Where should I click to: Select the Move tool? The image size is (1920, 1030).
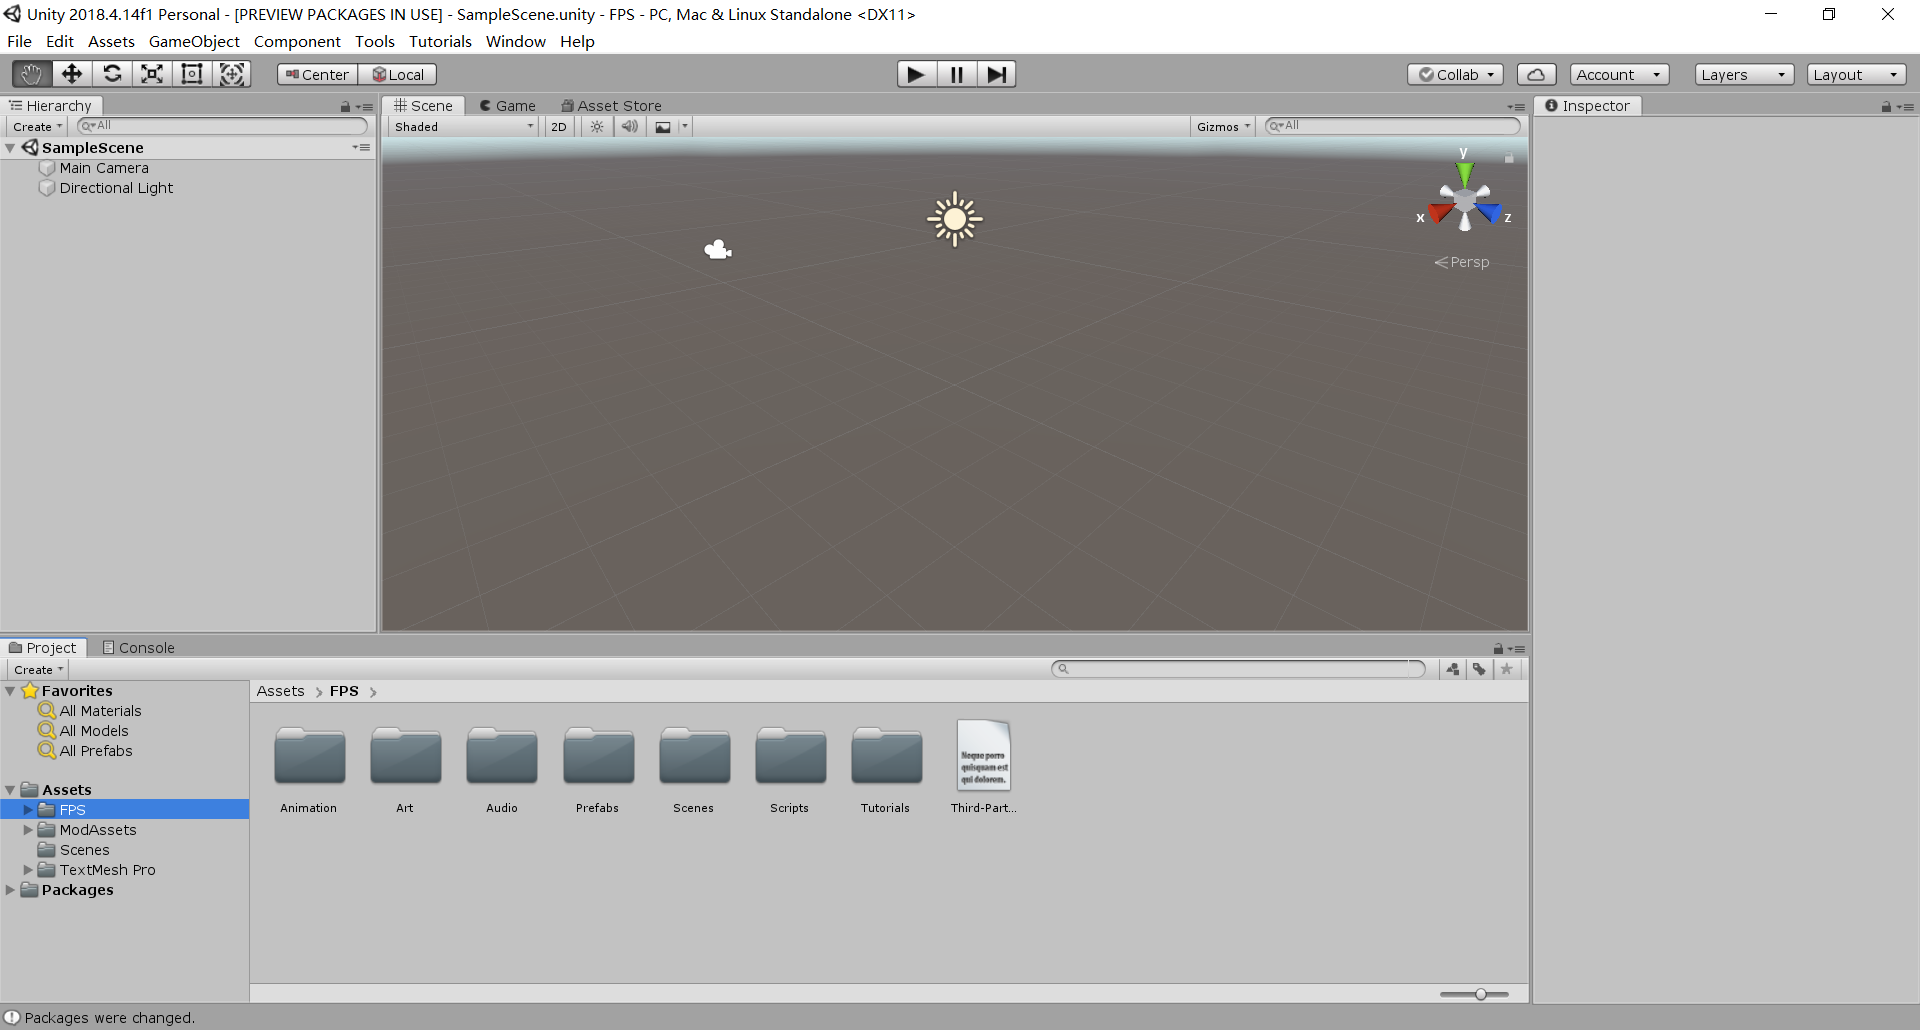coord(71,73)
